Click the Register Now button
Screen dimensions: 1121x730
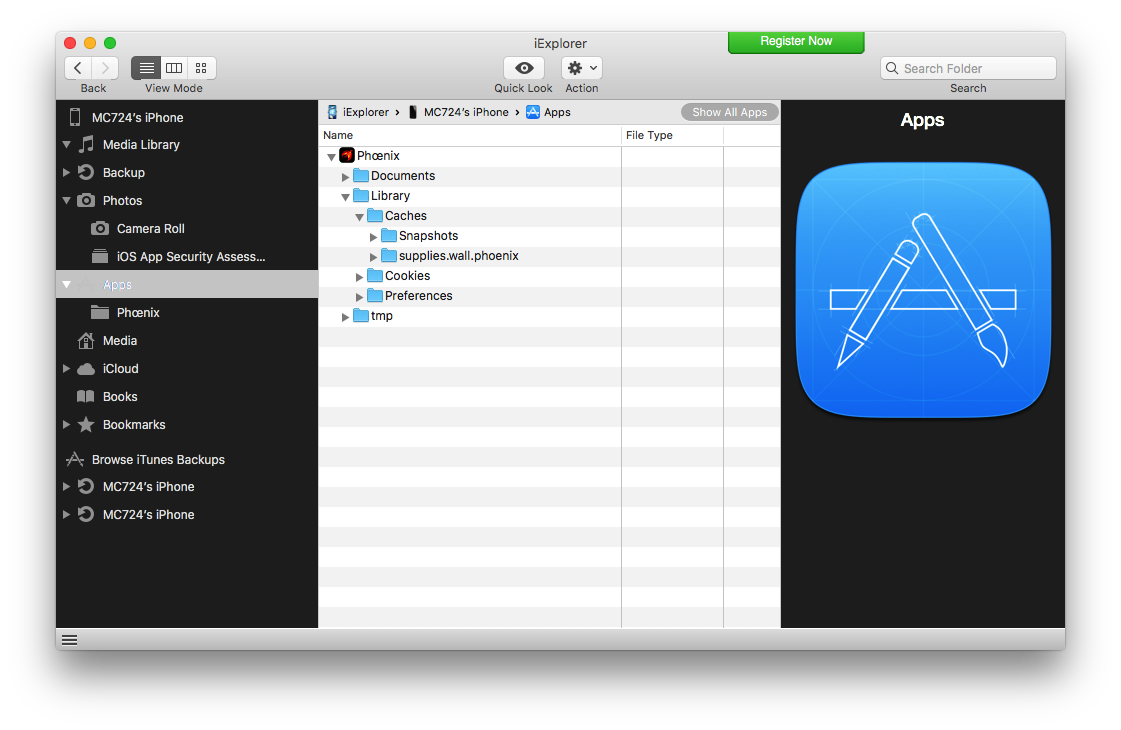point(795,41)
